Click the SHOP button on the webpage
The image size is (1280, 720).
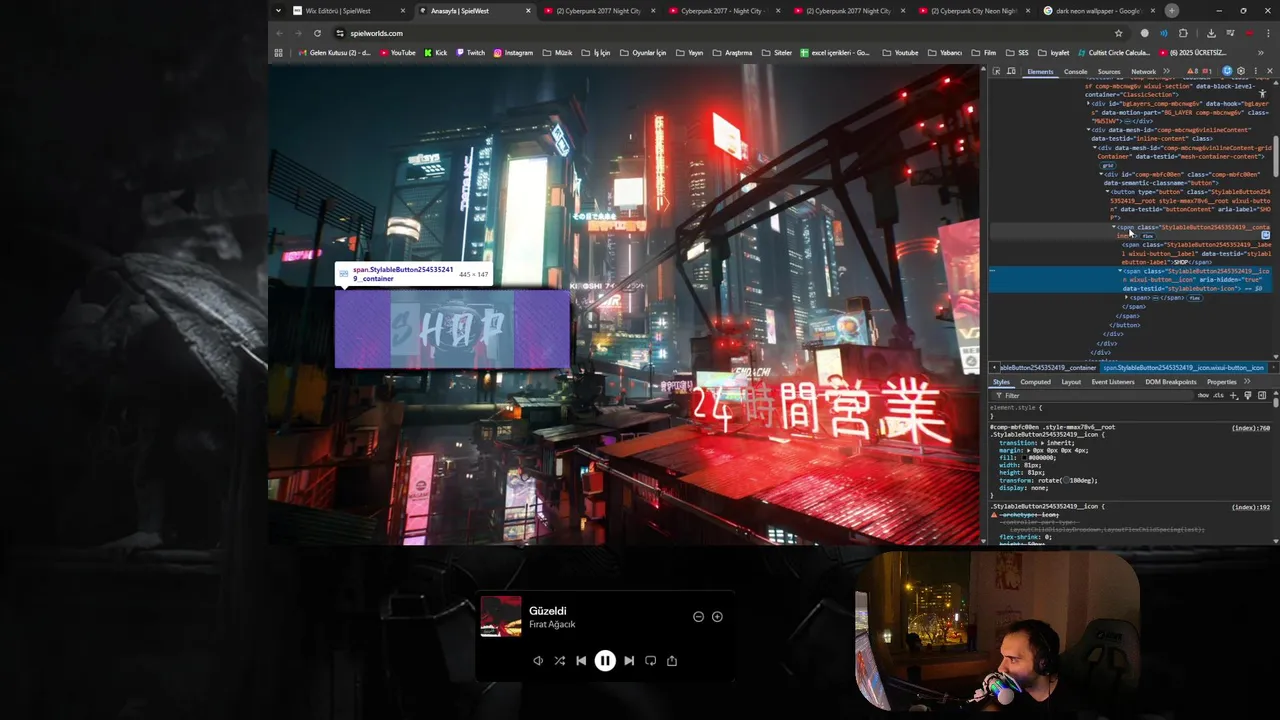452,329
